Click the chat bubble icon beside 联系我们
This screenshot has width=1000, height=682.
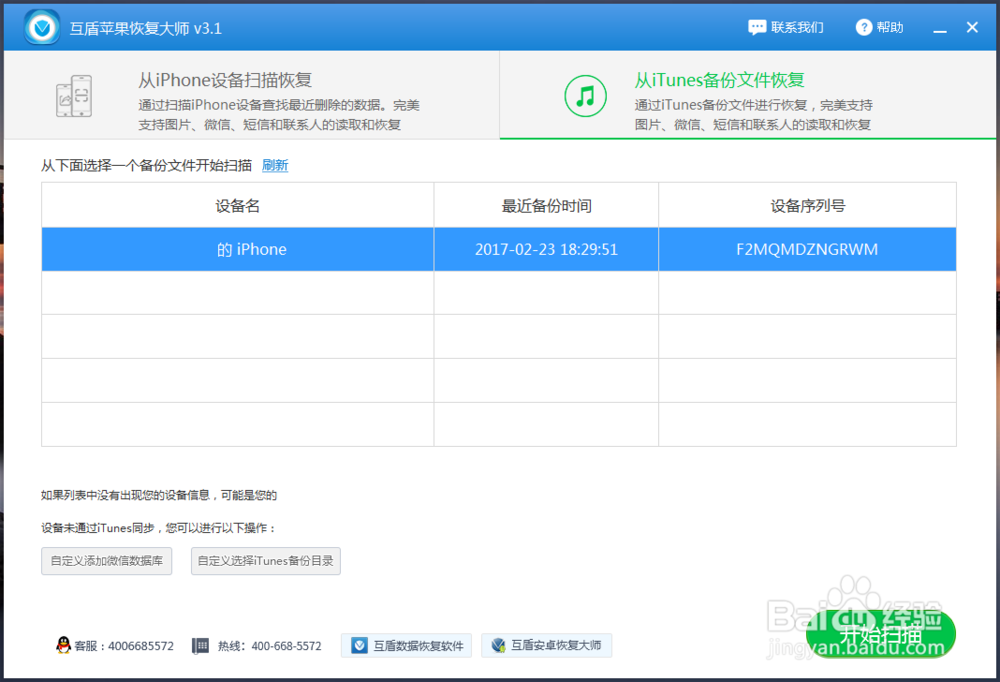(x=757, y=27)
